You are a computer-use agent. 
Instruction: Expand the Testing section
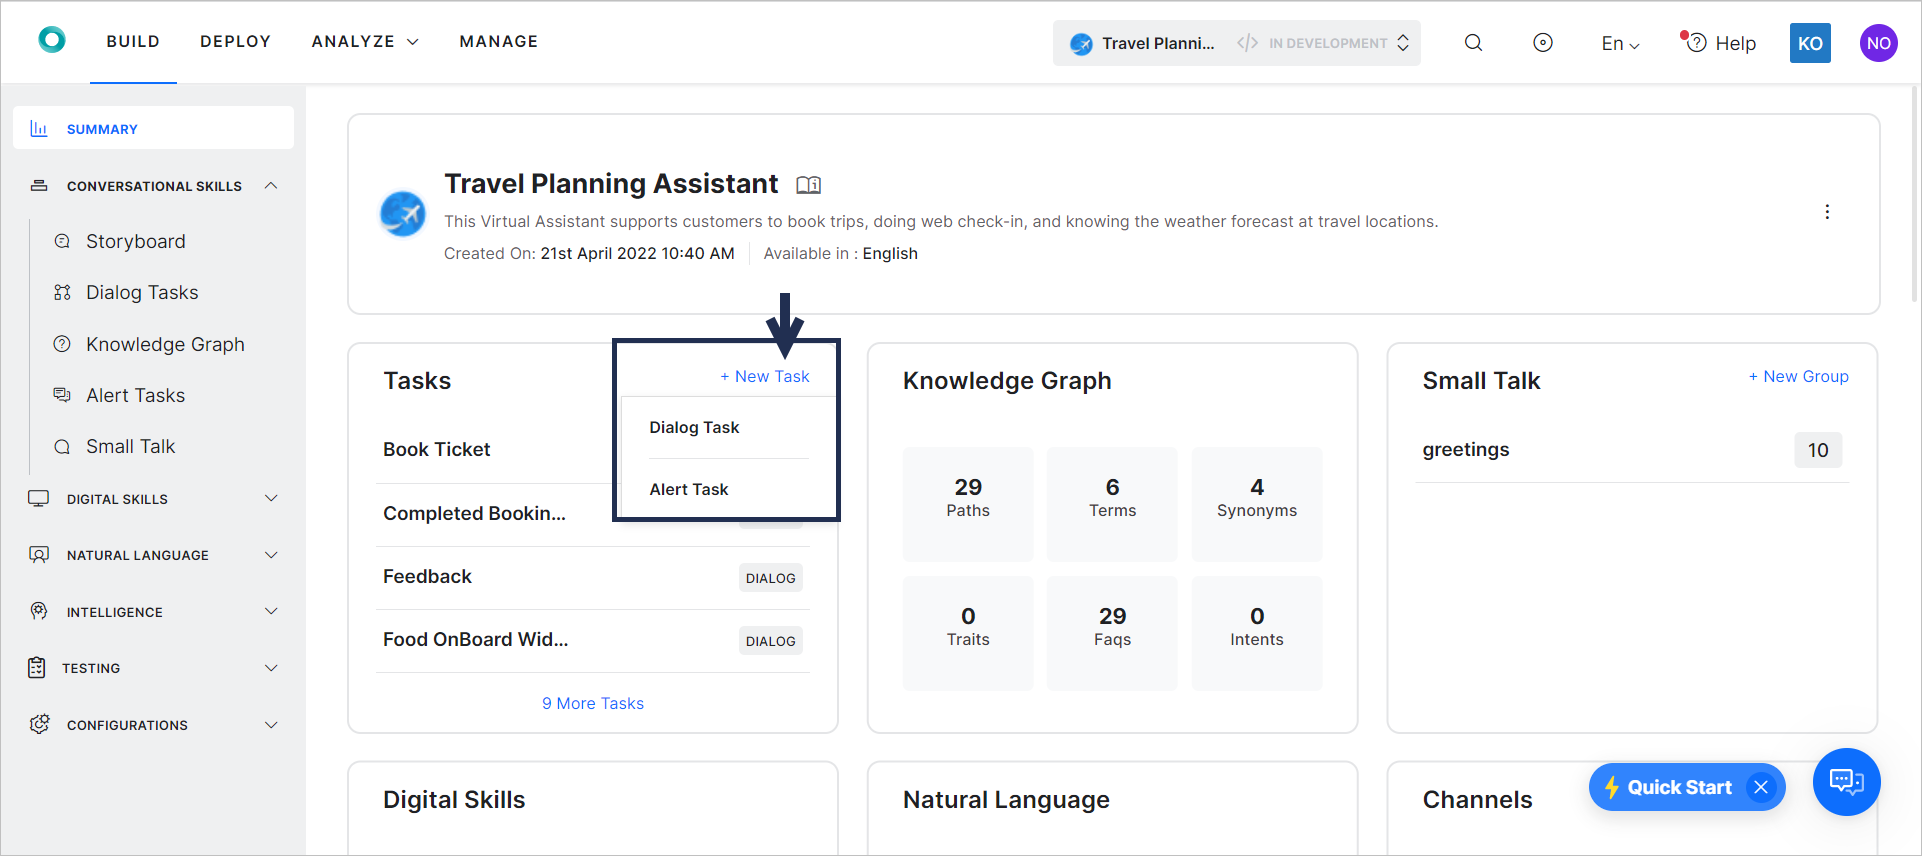271,668
